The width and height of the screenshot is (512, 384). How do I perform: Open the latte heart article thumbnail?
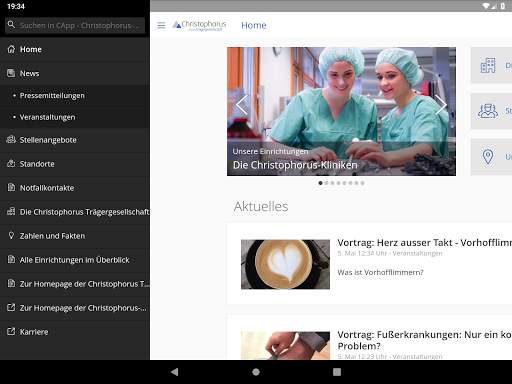point(285,264)
